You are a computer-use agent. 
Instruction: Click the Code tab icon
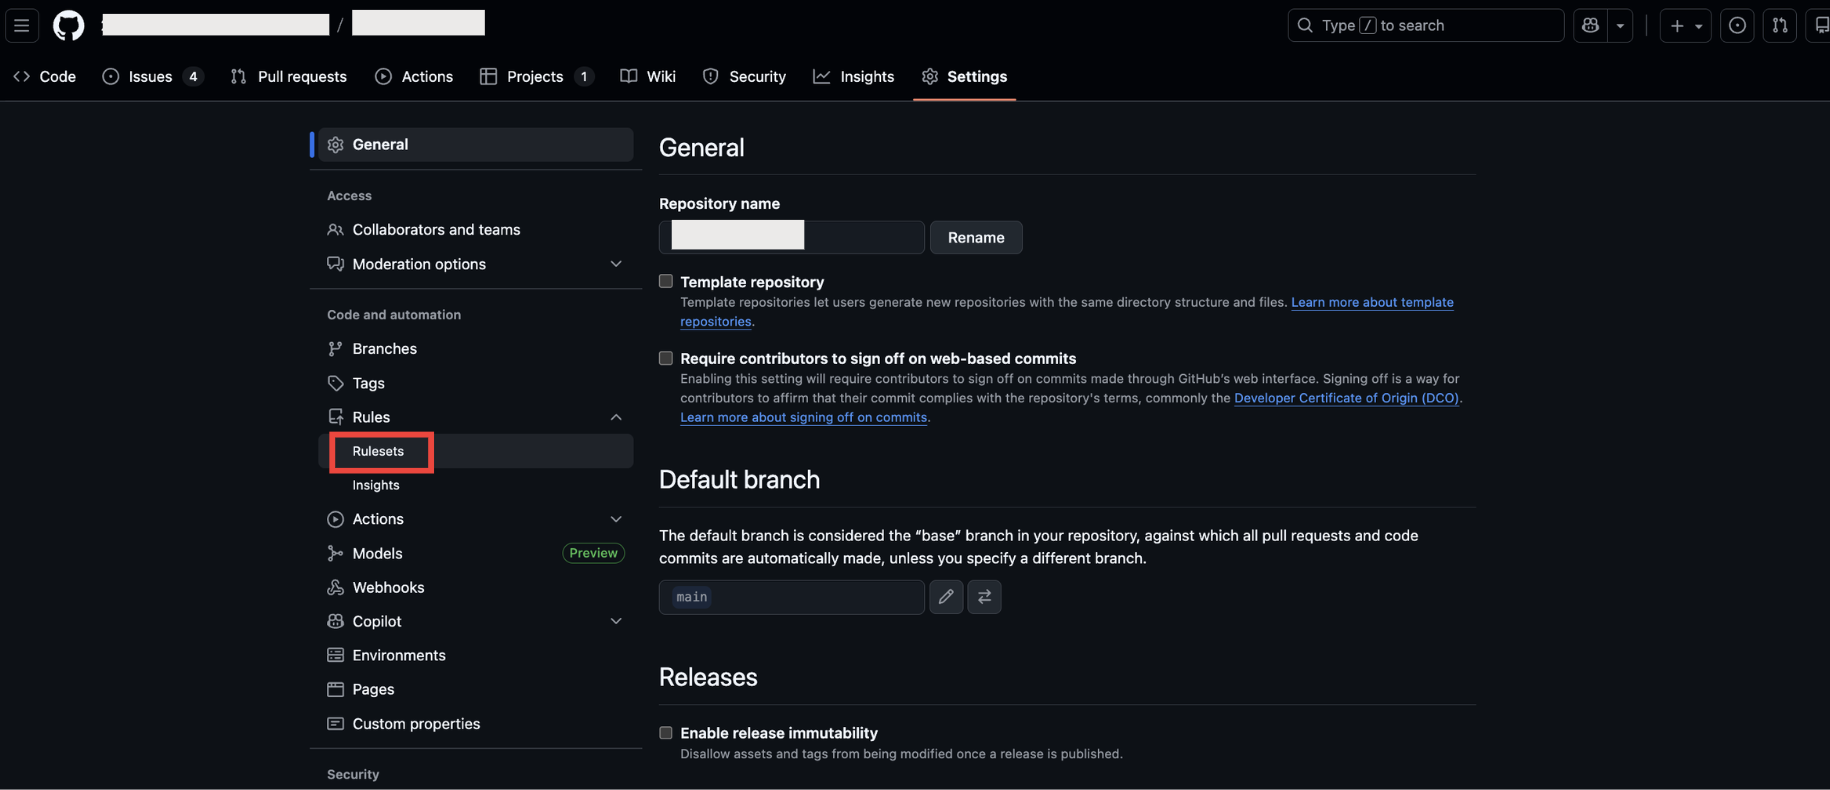click(21, 76)
